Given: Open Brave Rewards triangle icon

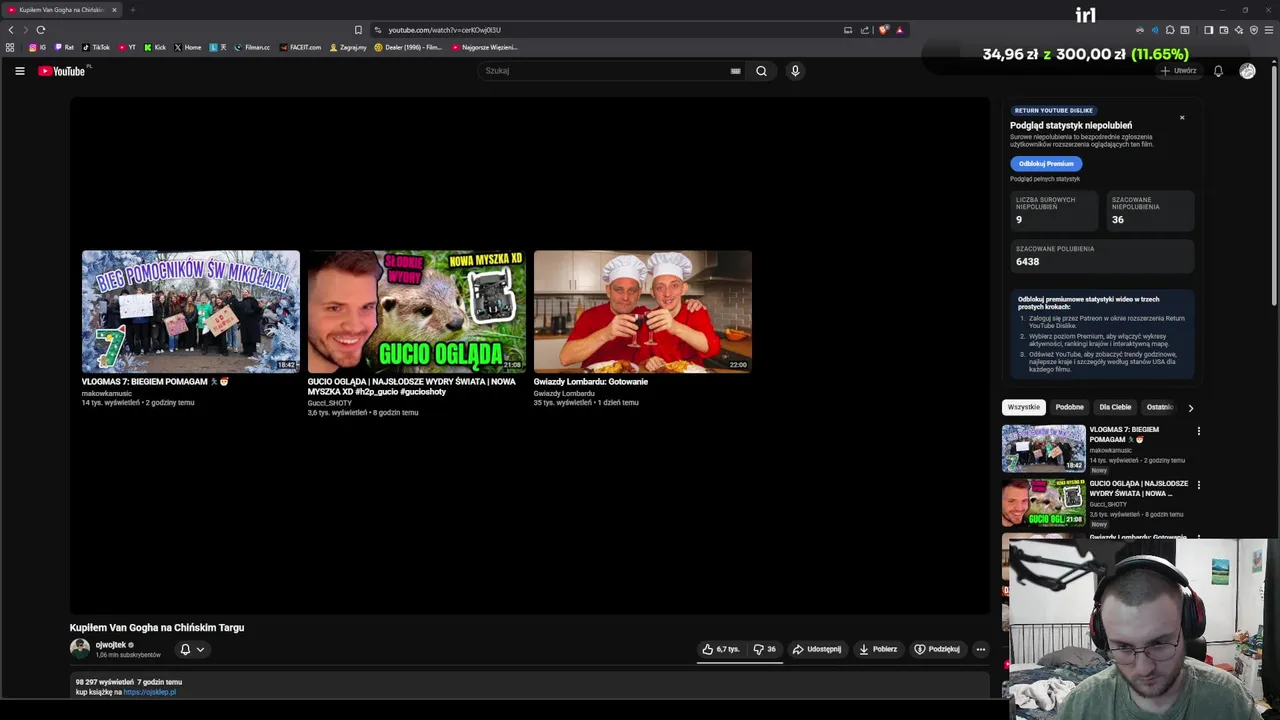Looking at the screenshot, I should [x=900, y=30].
